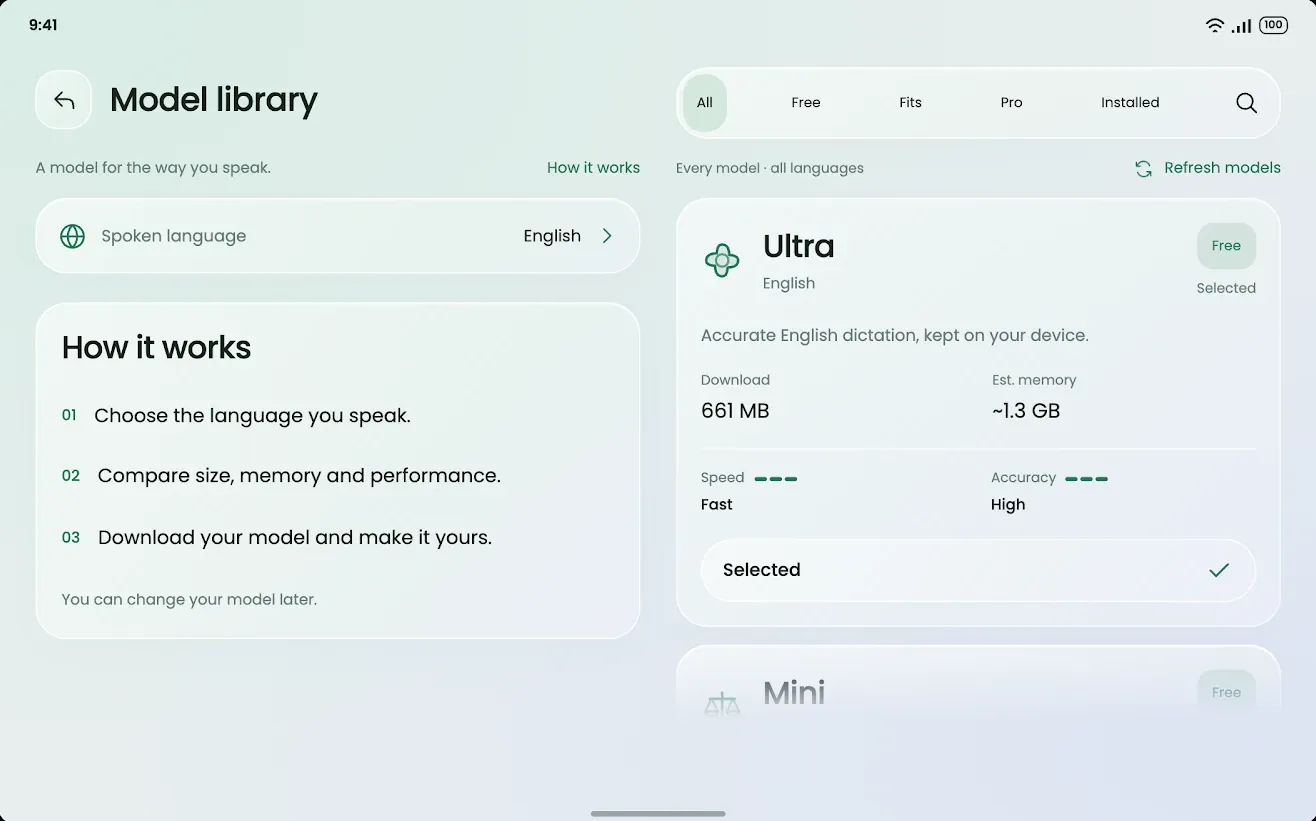The image size is (1316, 821).
Task: Switch to the Fits filter tab
Action: pos(910,103)
